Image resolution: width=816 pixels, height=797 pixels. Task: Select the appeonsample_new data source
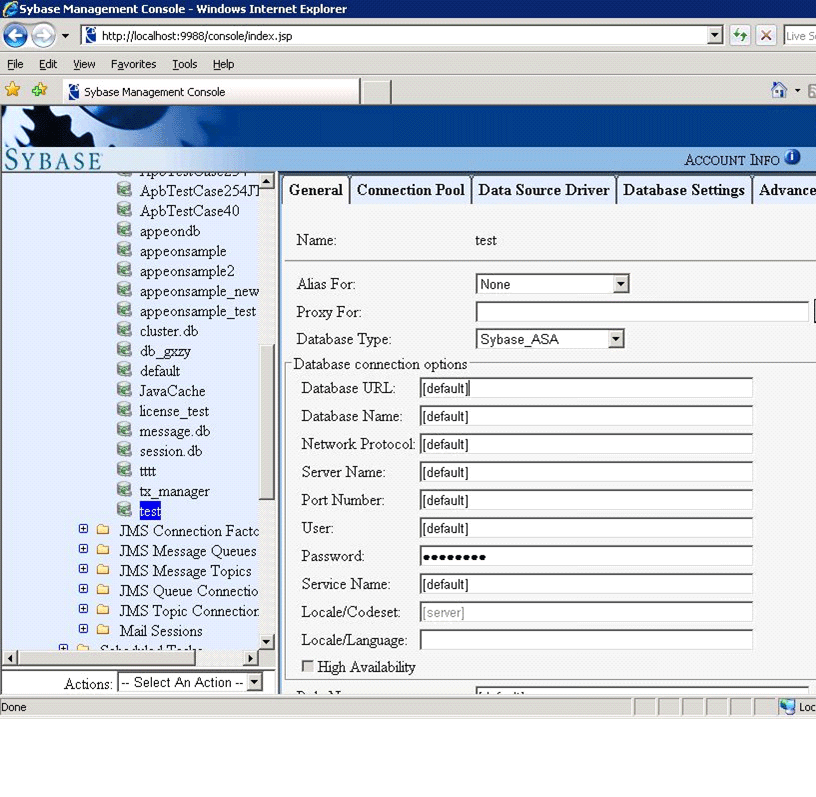tap(199, 292)
